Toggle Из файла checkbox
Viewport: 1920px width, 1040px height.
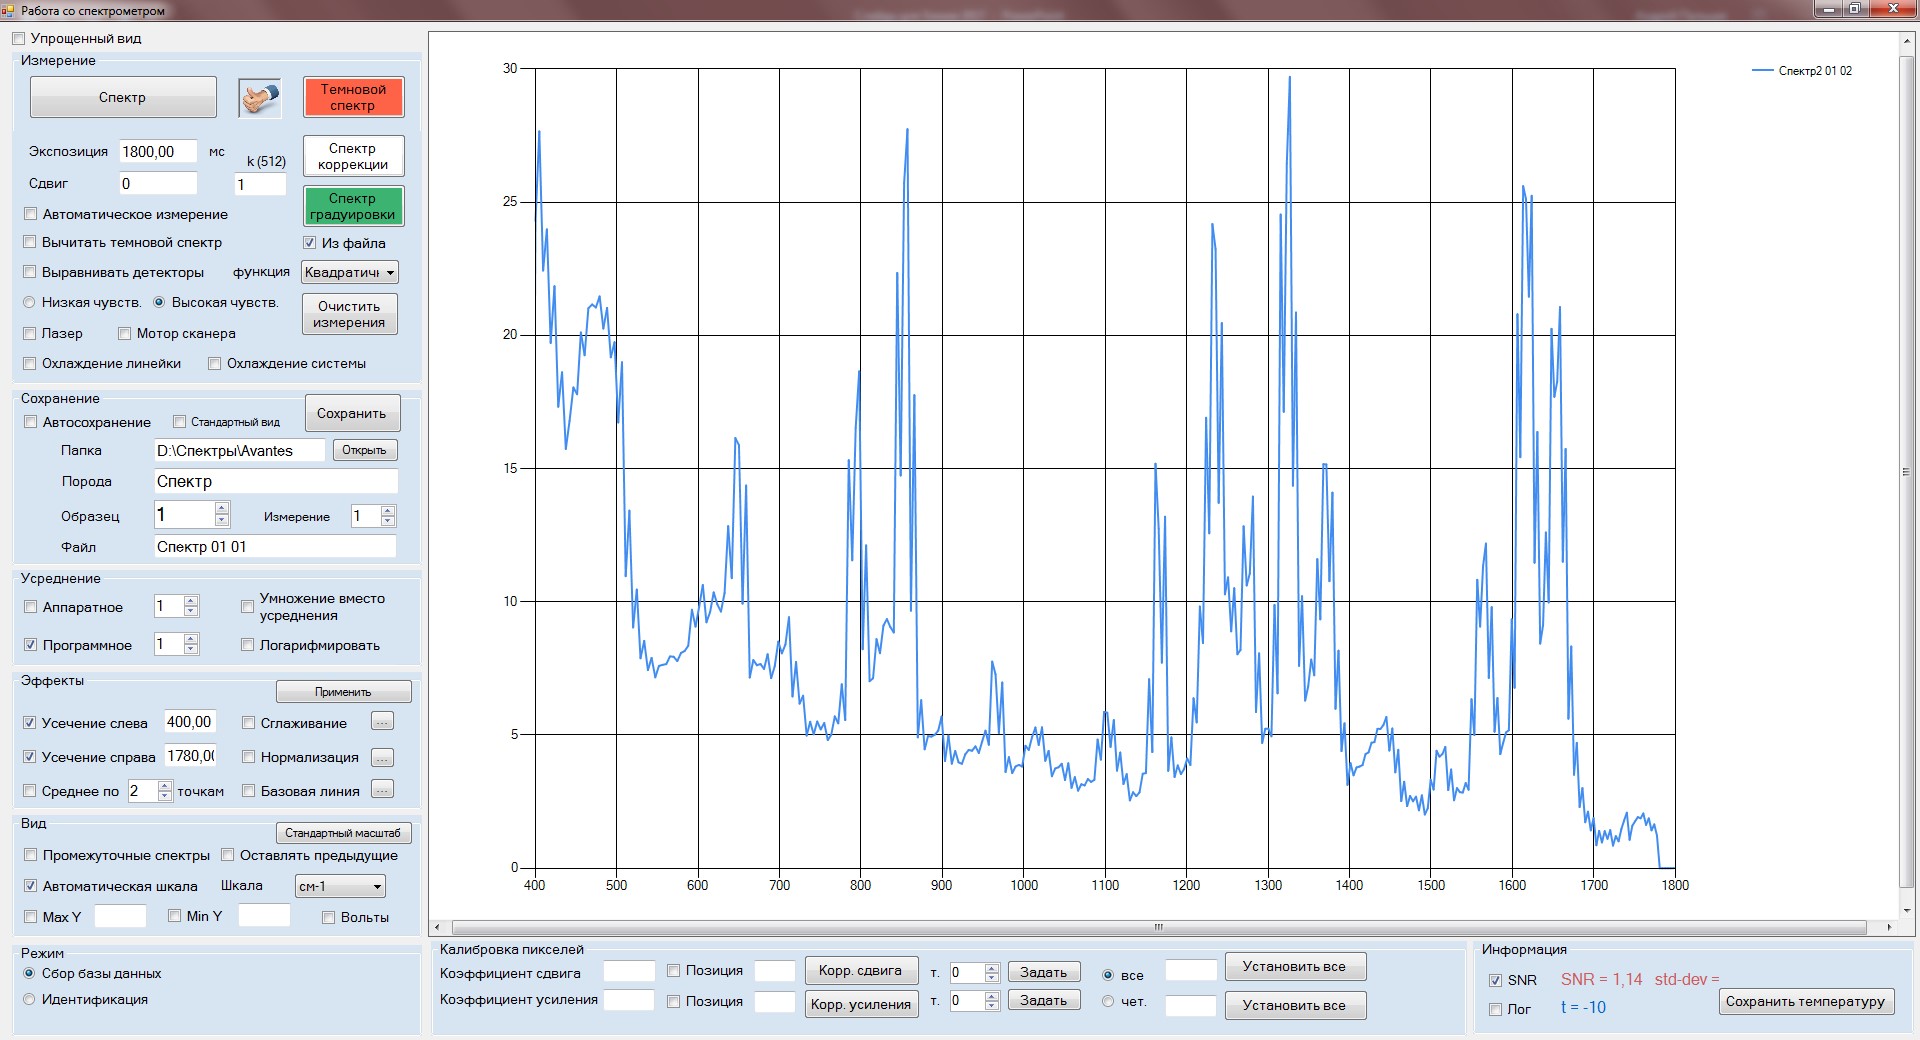[310, 242]
